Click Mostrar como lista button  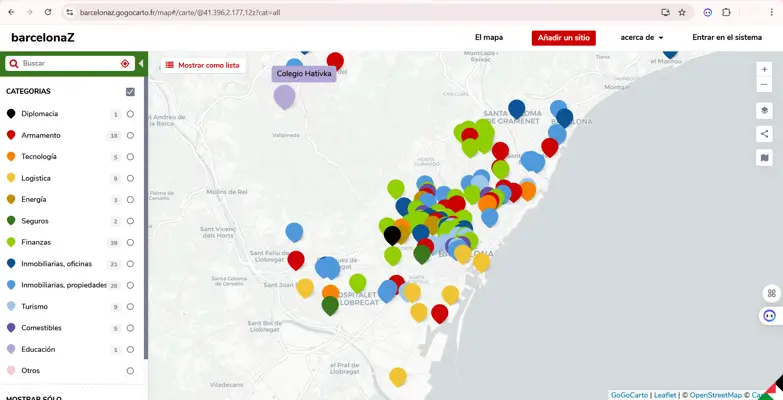point(203,65)
